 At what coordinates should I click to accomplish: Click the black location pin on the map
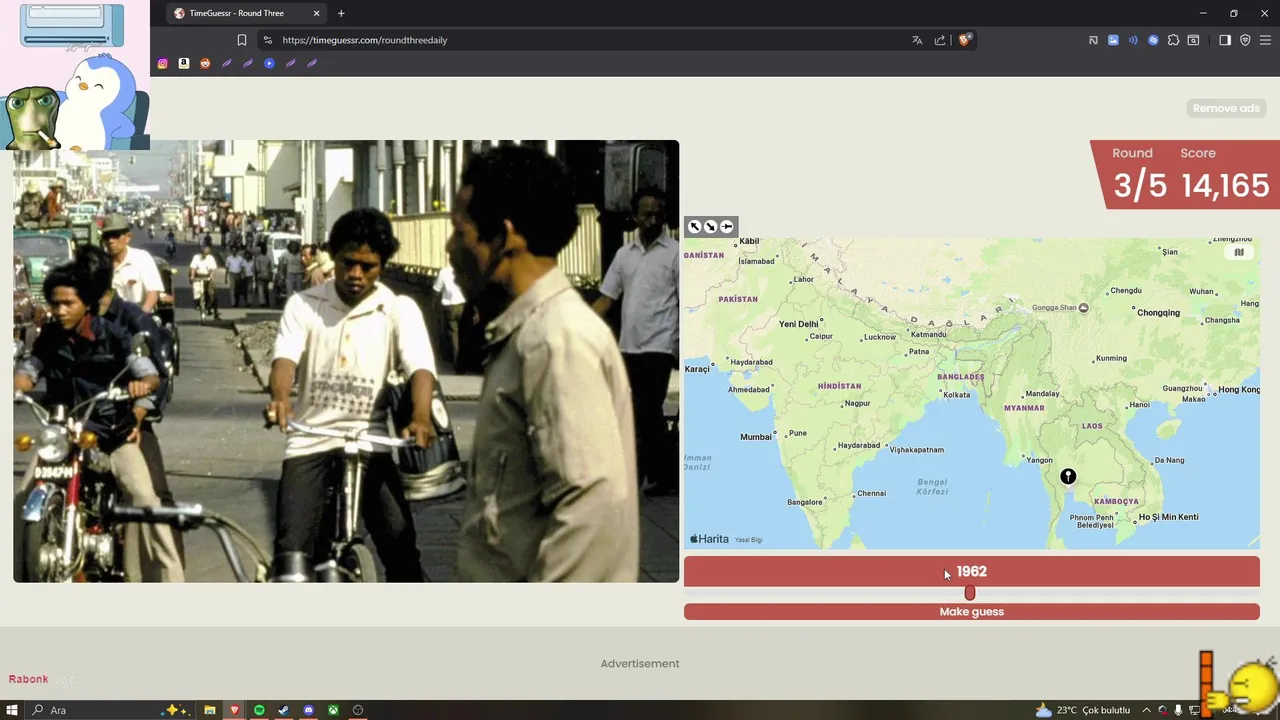(1068, 476)
